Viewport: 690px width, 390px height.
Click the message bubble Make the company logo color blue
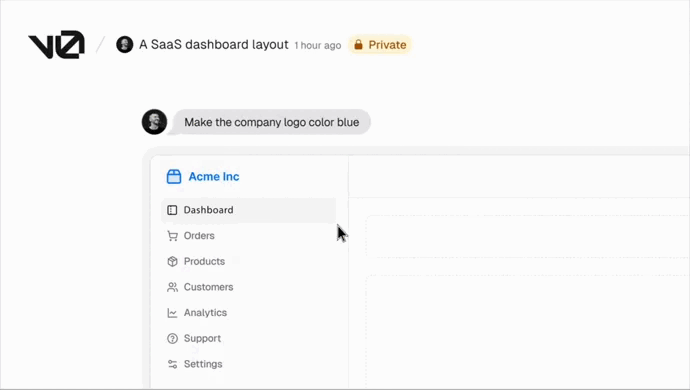(x=272, y=122)
